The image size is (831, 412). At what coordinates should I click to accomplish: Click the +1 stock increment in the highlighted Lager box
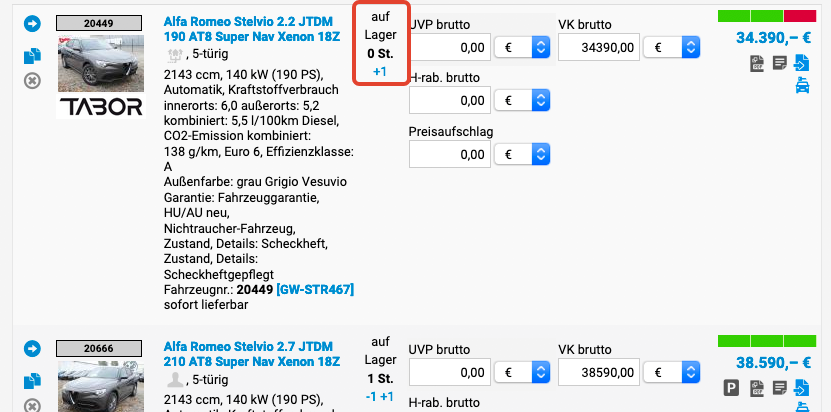pos(379,72)
